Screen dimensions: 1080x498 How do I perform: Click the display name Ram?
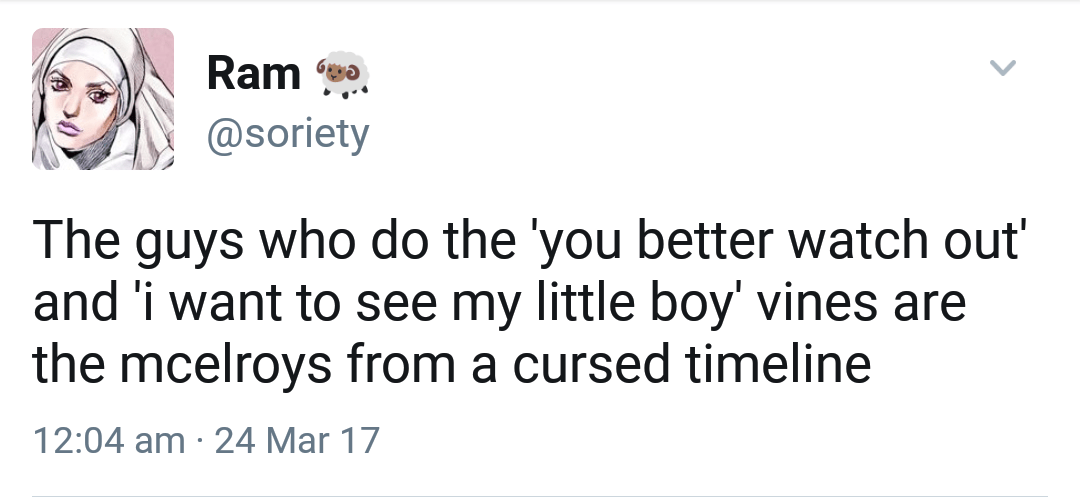point(253,75)
